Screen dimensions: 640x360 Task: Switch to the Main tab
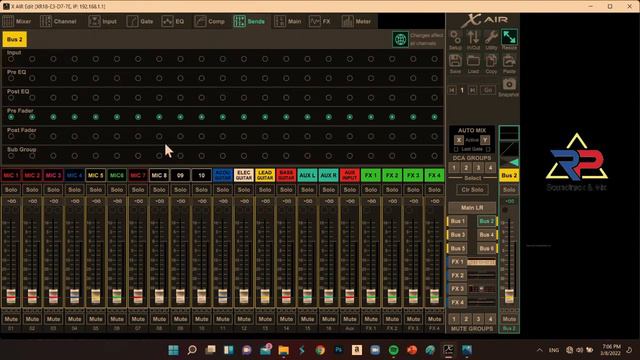(288, 21)
